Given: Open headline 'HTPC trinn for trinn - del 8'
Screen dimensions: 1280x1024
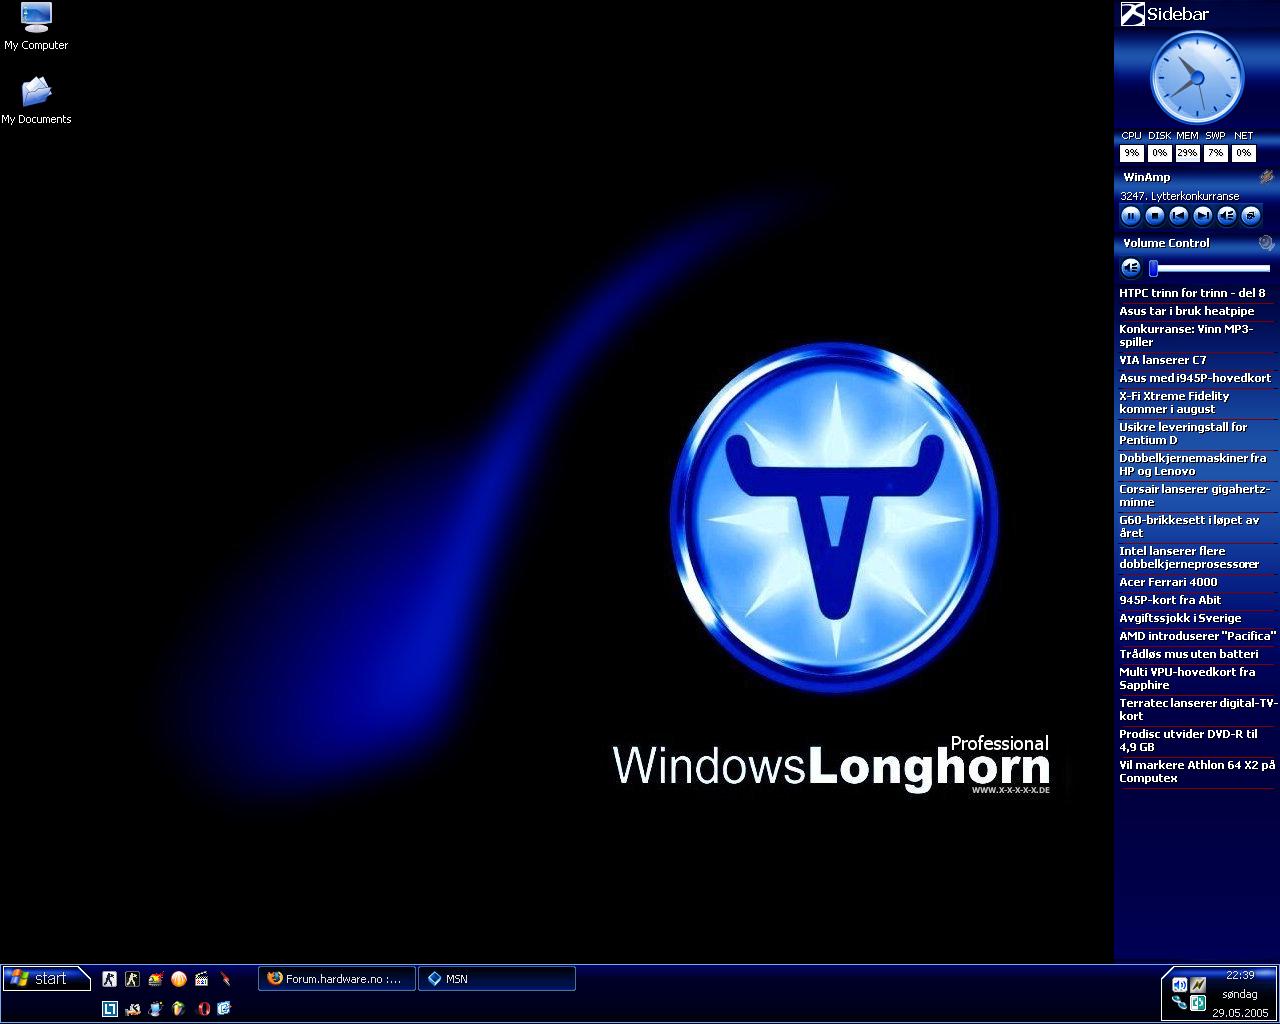Looking at the screenshot, I should 1192,293.
